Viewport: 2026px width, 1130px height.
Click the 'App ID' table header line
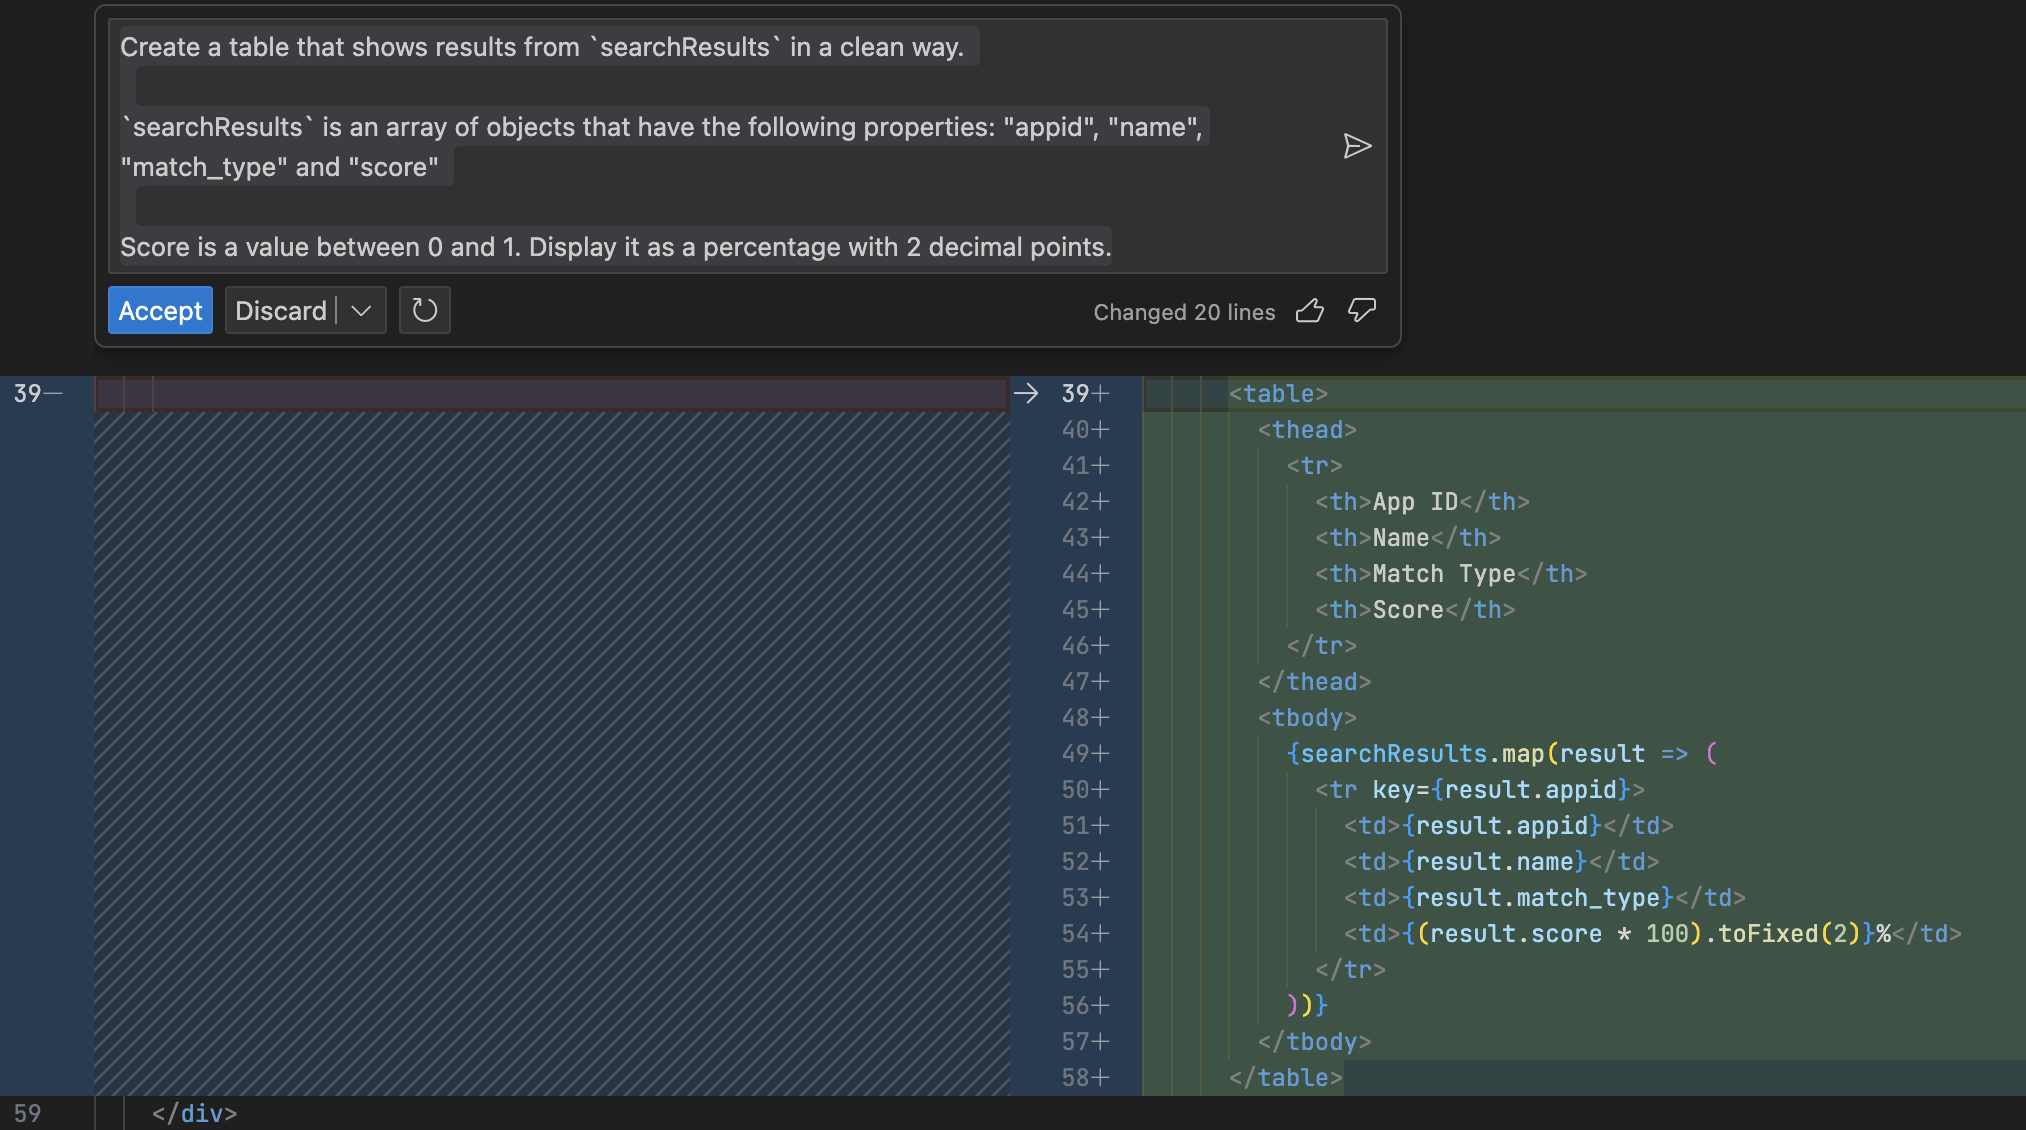pyautogui.click(x=1421, y=502)
